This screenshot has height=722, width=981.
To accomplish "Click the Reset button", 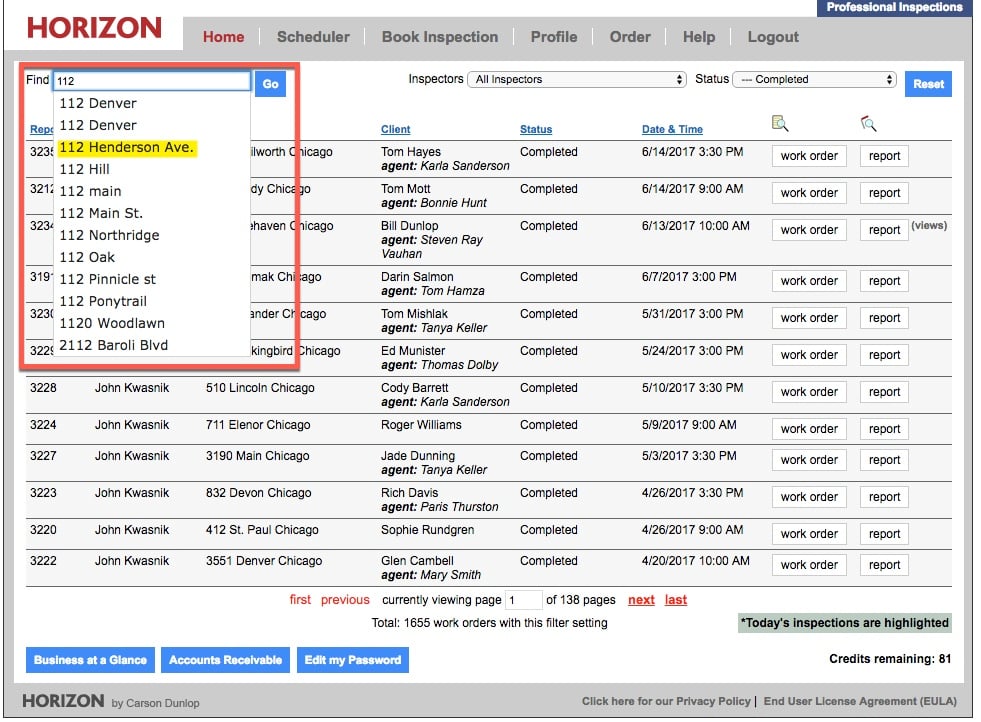I will pos(928,84).
